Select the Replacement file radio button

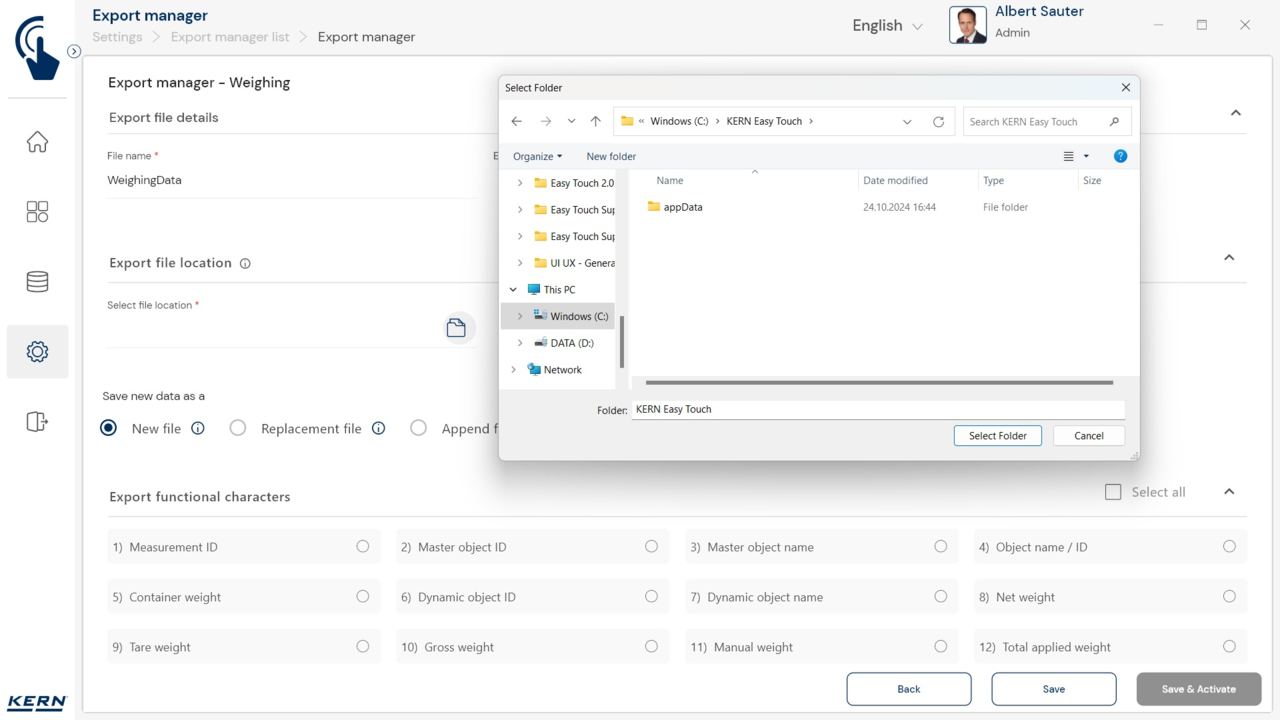[x=238, y=428]
